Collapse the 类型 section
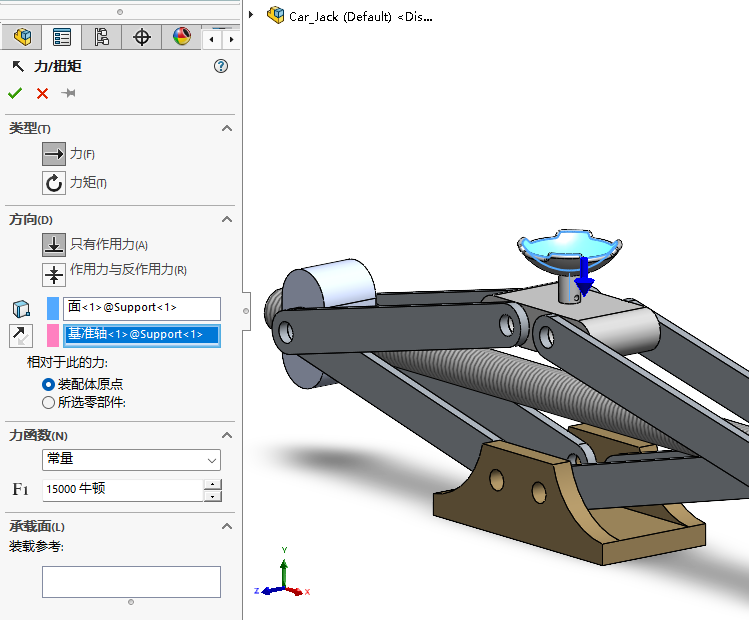The width and height of the screenshot is (749, 620). point(227,129)
